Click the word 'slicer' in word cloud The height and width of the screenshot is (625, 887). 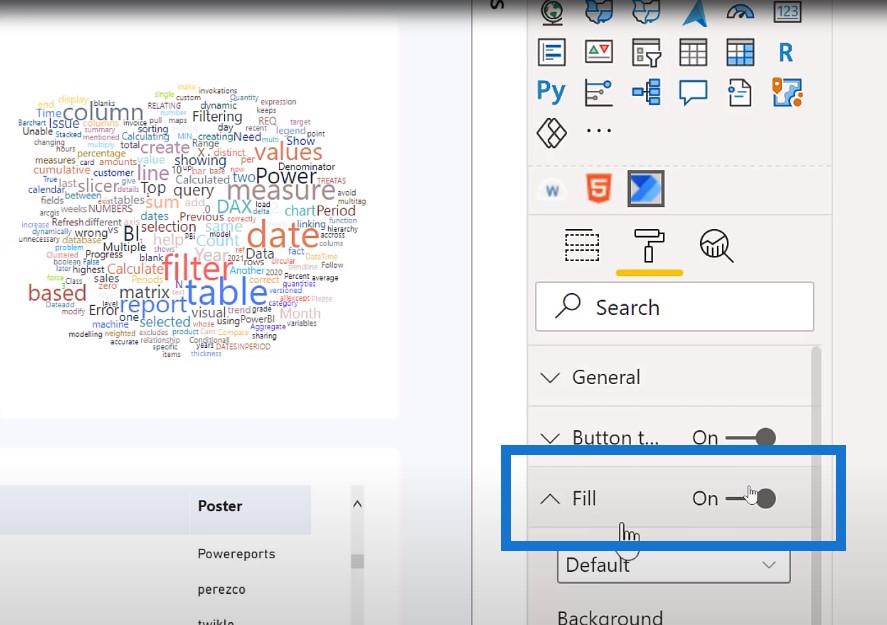click(x=98, y=186)
